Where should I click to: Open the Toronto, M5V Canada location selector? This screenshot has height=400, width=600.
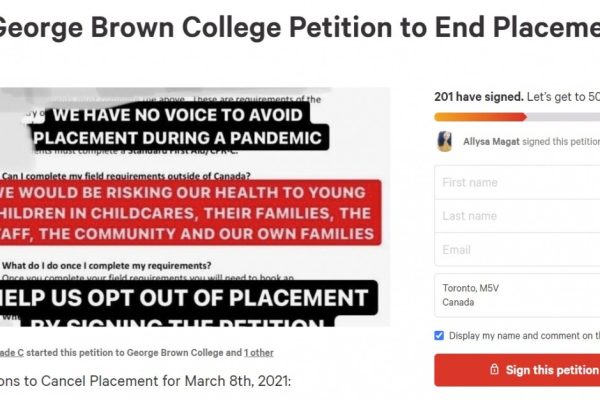(x=517, y=295)
